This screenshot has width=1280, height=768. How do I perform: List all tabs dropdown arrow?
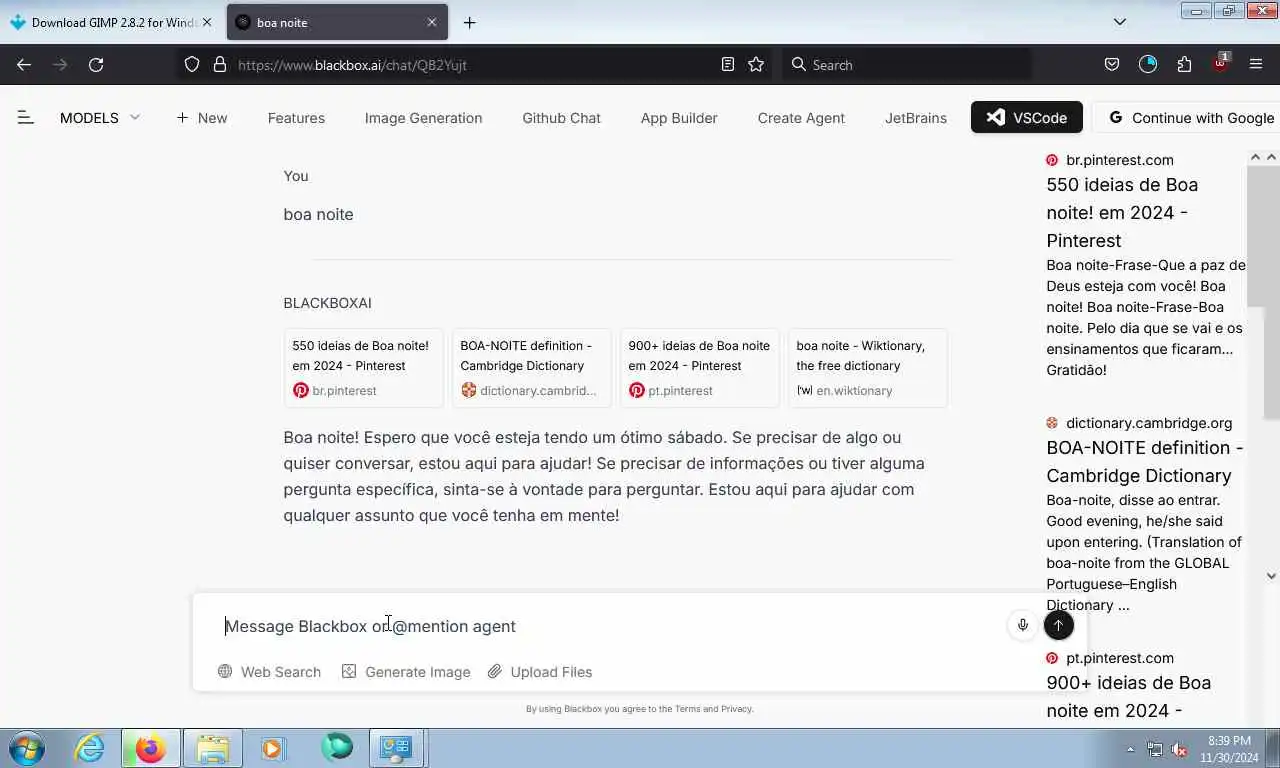tap(1120, 22)
